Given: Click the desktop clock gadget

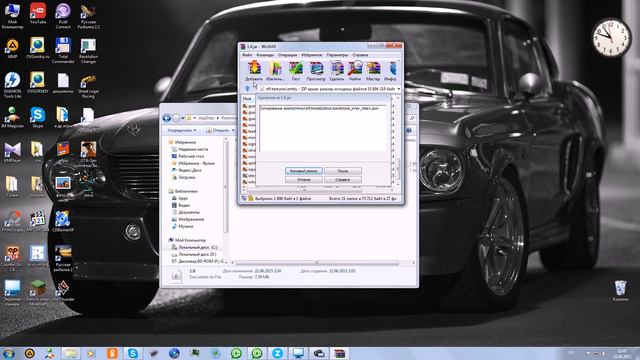Looking at the screenshot, I should click(611, 38).
